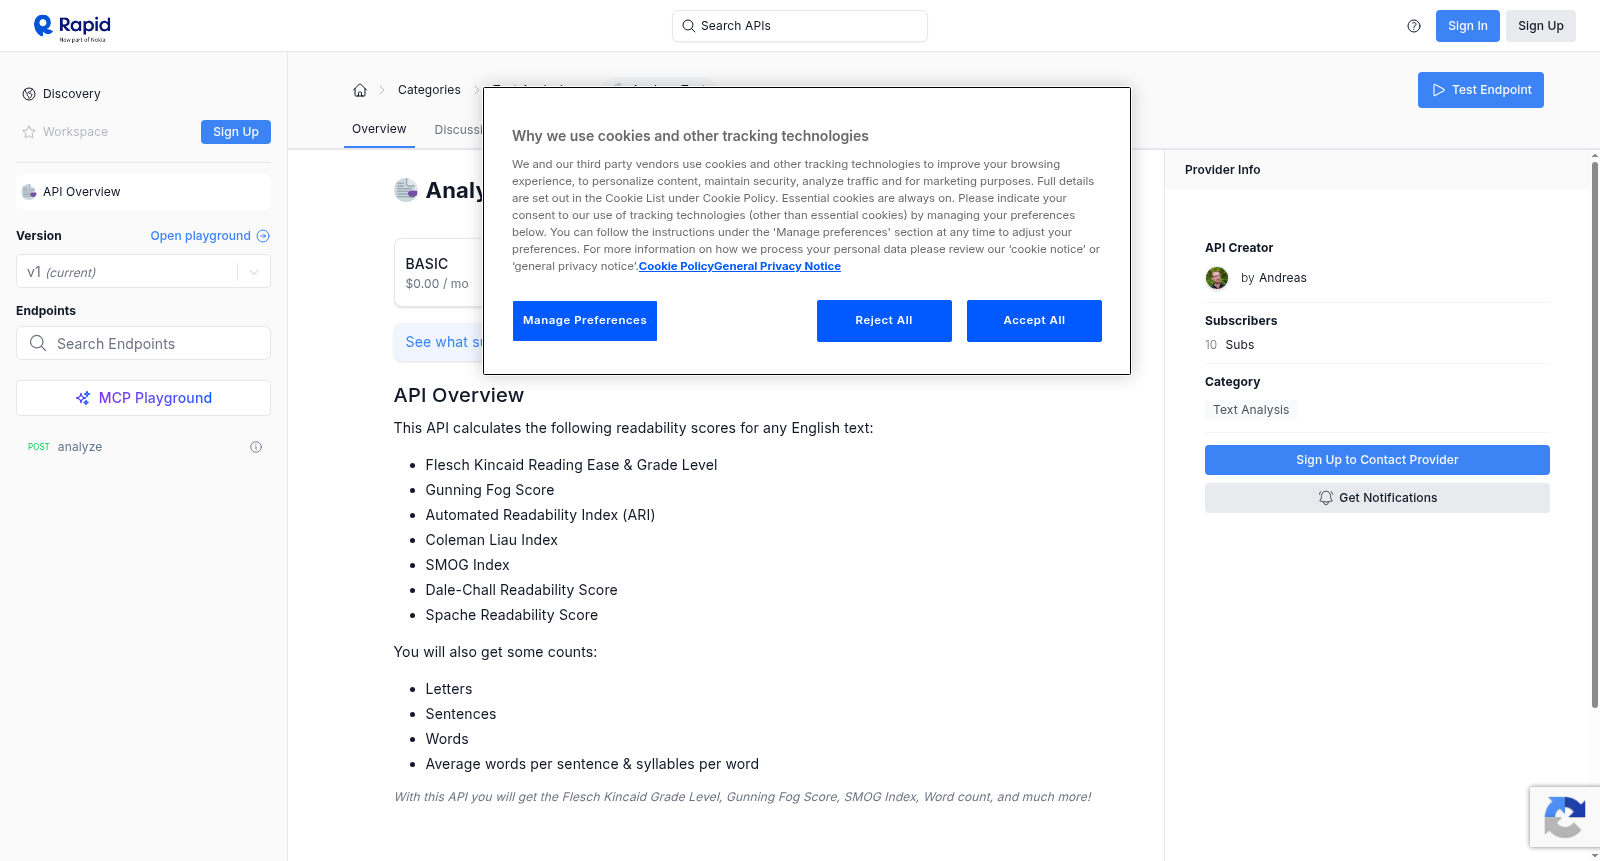The width and height of the screenshot is (1600, 861).
Task: Click the '10 Subs' subscriber count
Action: pos(1229,345)
